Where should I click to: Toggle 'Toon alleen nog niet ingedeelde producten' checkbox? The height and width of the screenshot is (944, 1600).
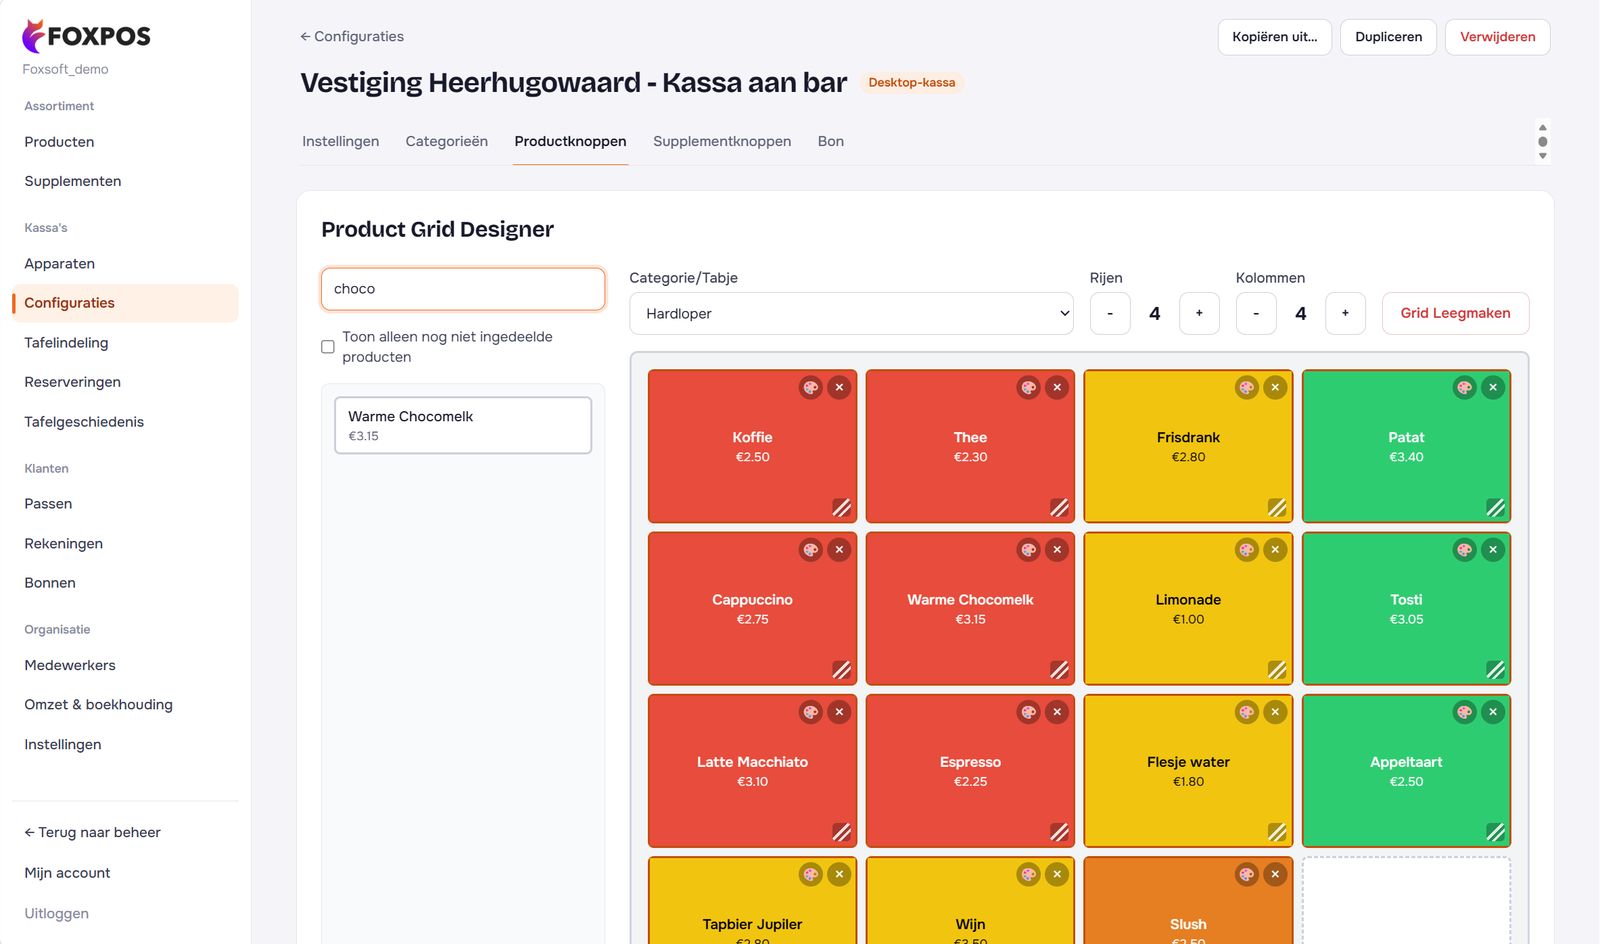tap(328, 347)
